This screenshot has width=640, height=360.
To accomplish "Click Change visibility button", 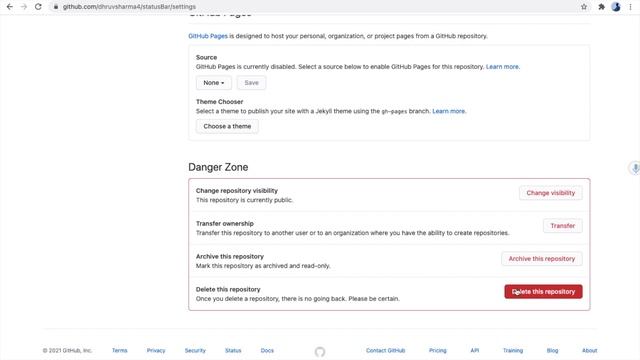I will click(551, 193).
